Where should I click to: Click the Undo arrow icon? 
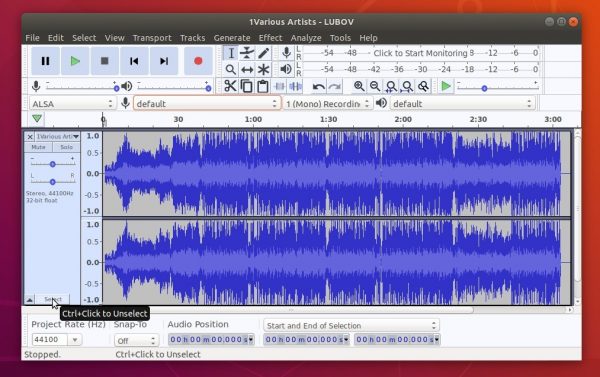(x=318, y=87)
